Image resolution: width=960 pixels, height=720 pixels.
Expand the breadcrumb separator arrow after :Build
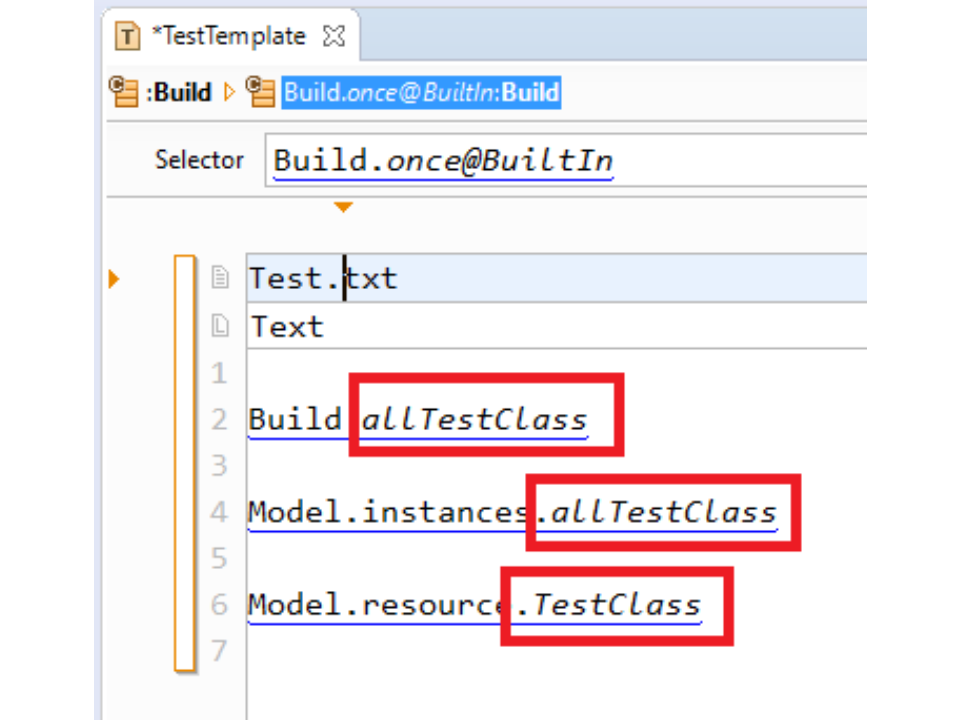point(229,93)
